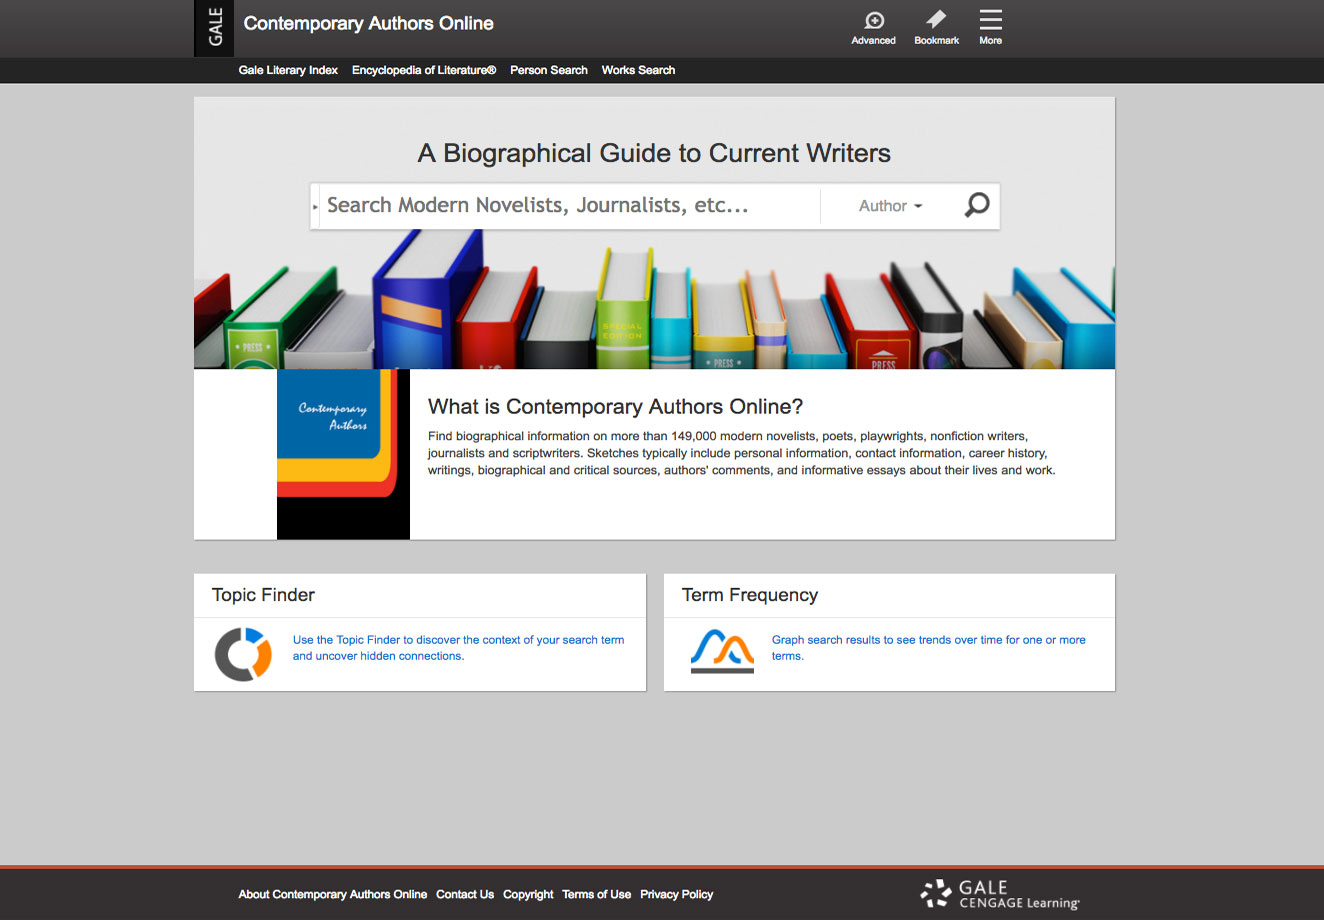Click the row of books banner image
Viewport: 1324px width, 920px height.
[654, 300]
